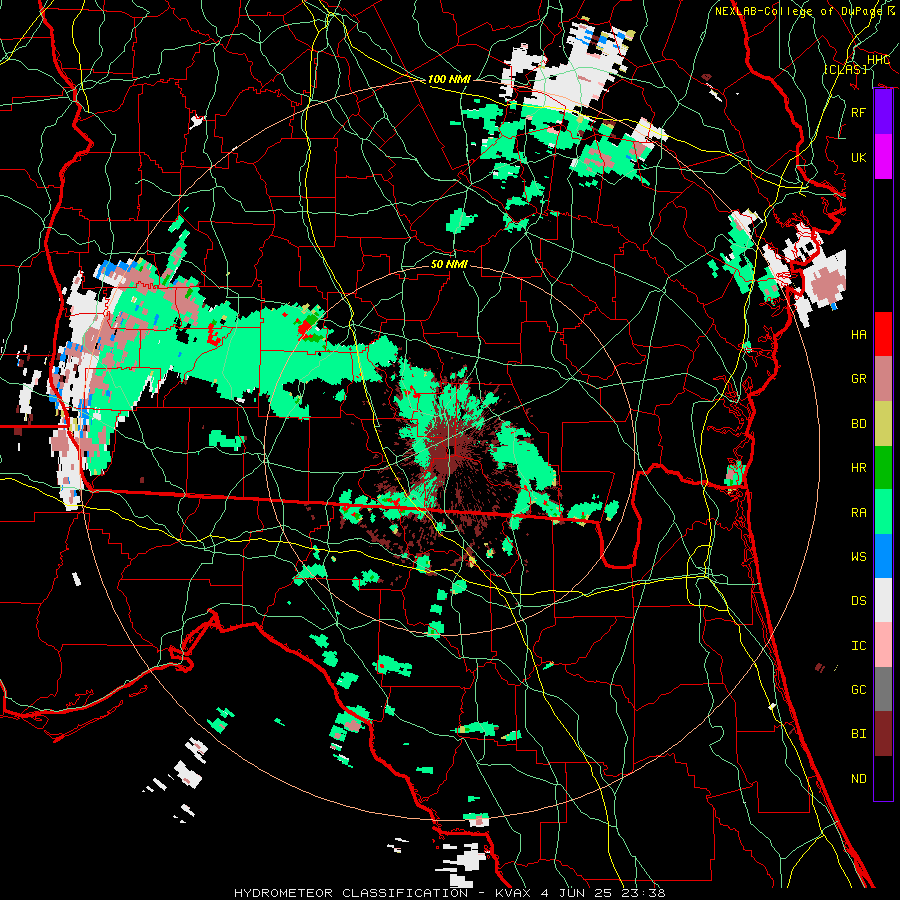Click the HR dark green legend swatch
This screenshot has width=900, height=900.
coord(883,468)
